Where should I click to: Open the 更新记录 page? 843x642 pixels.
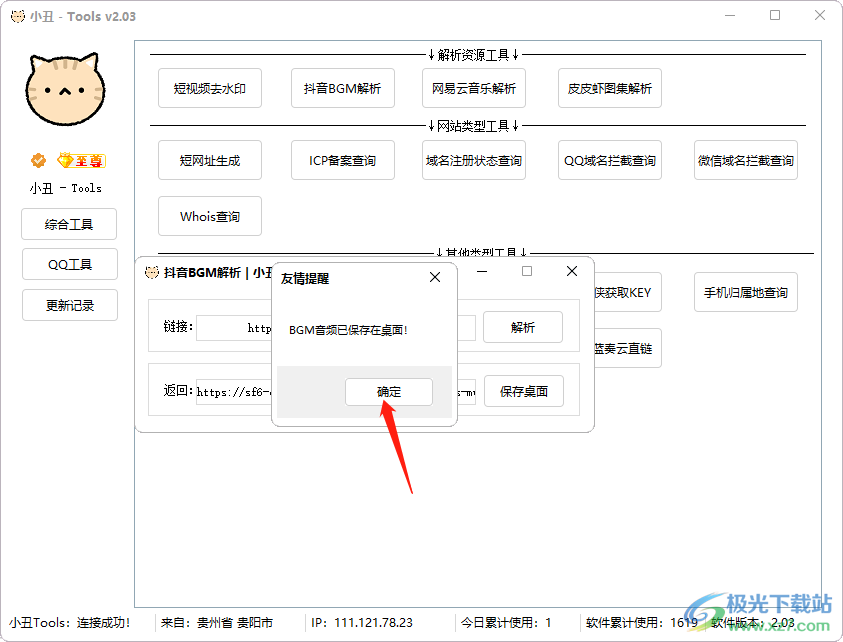pos(70,305)
